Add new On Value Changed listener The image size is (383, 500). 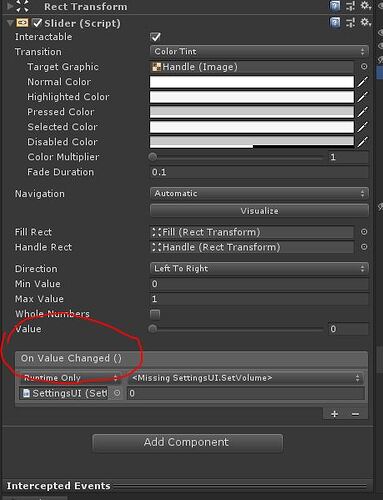334,414
